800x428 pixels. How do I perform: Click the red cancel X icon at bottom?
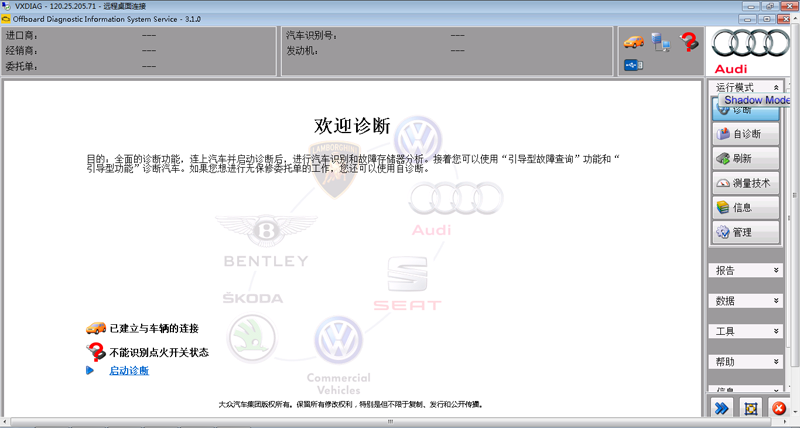(779, 408)
